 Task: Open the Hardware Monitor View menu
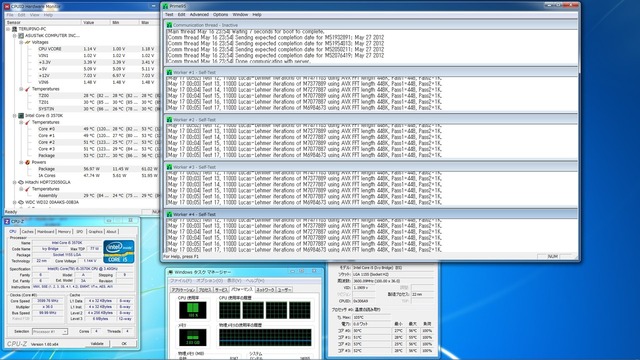[x=34, y=15]
